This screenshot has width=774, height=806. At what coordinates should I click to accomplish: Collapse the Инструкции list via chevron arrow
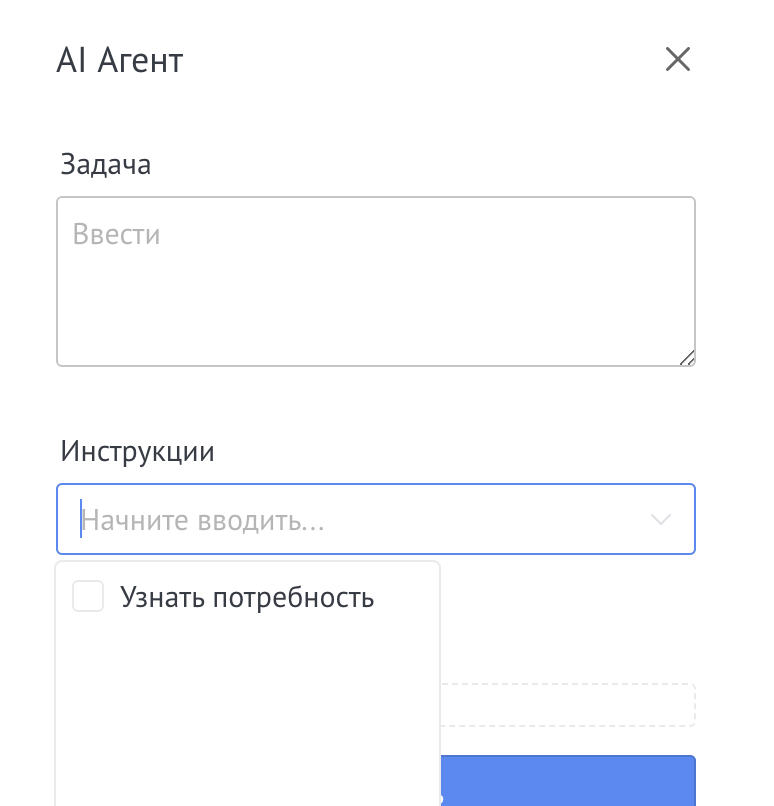pos(660,519)
